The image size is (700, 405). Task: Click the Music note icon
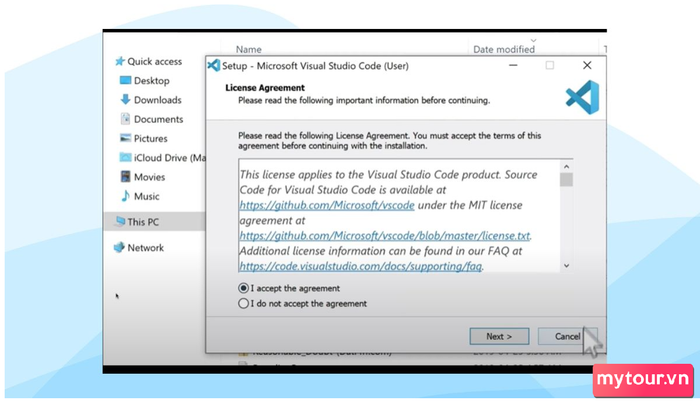[x=125, y=196]
